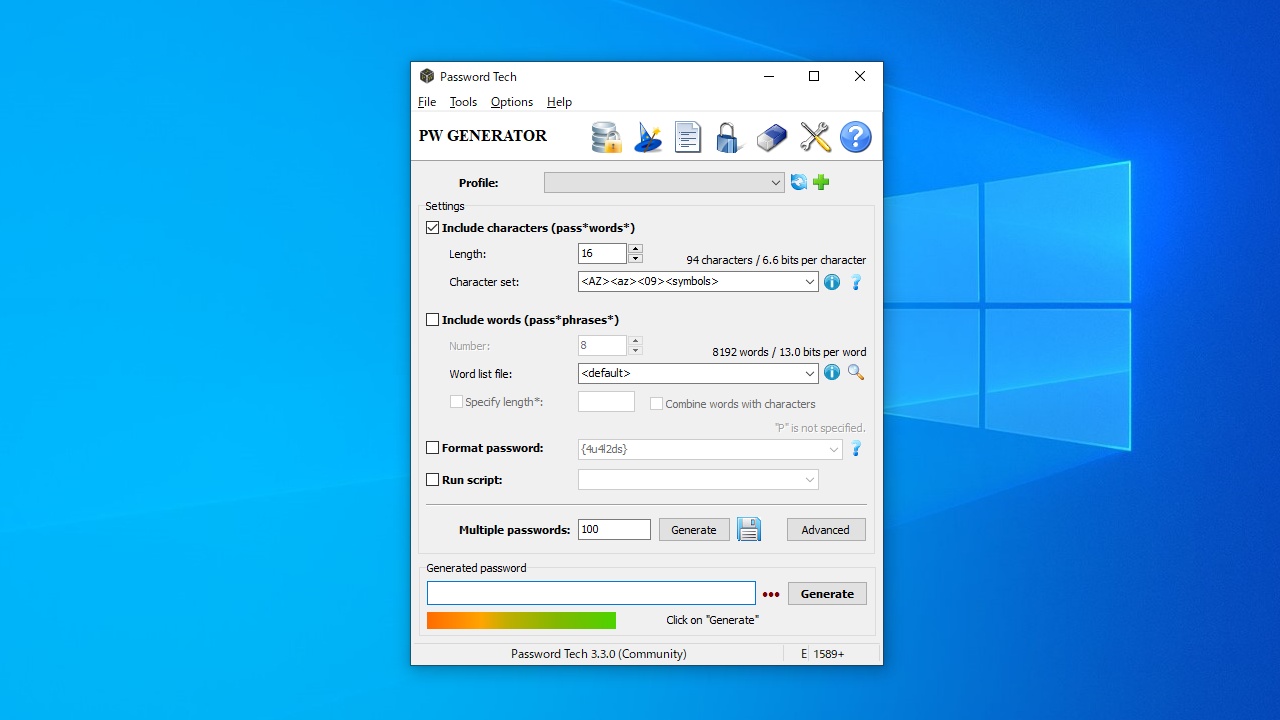Click the 1589+ entropy status bar entry

pos(829,654)
